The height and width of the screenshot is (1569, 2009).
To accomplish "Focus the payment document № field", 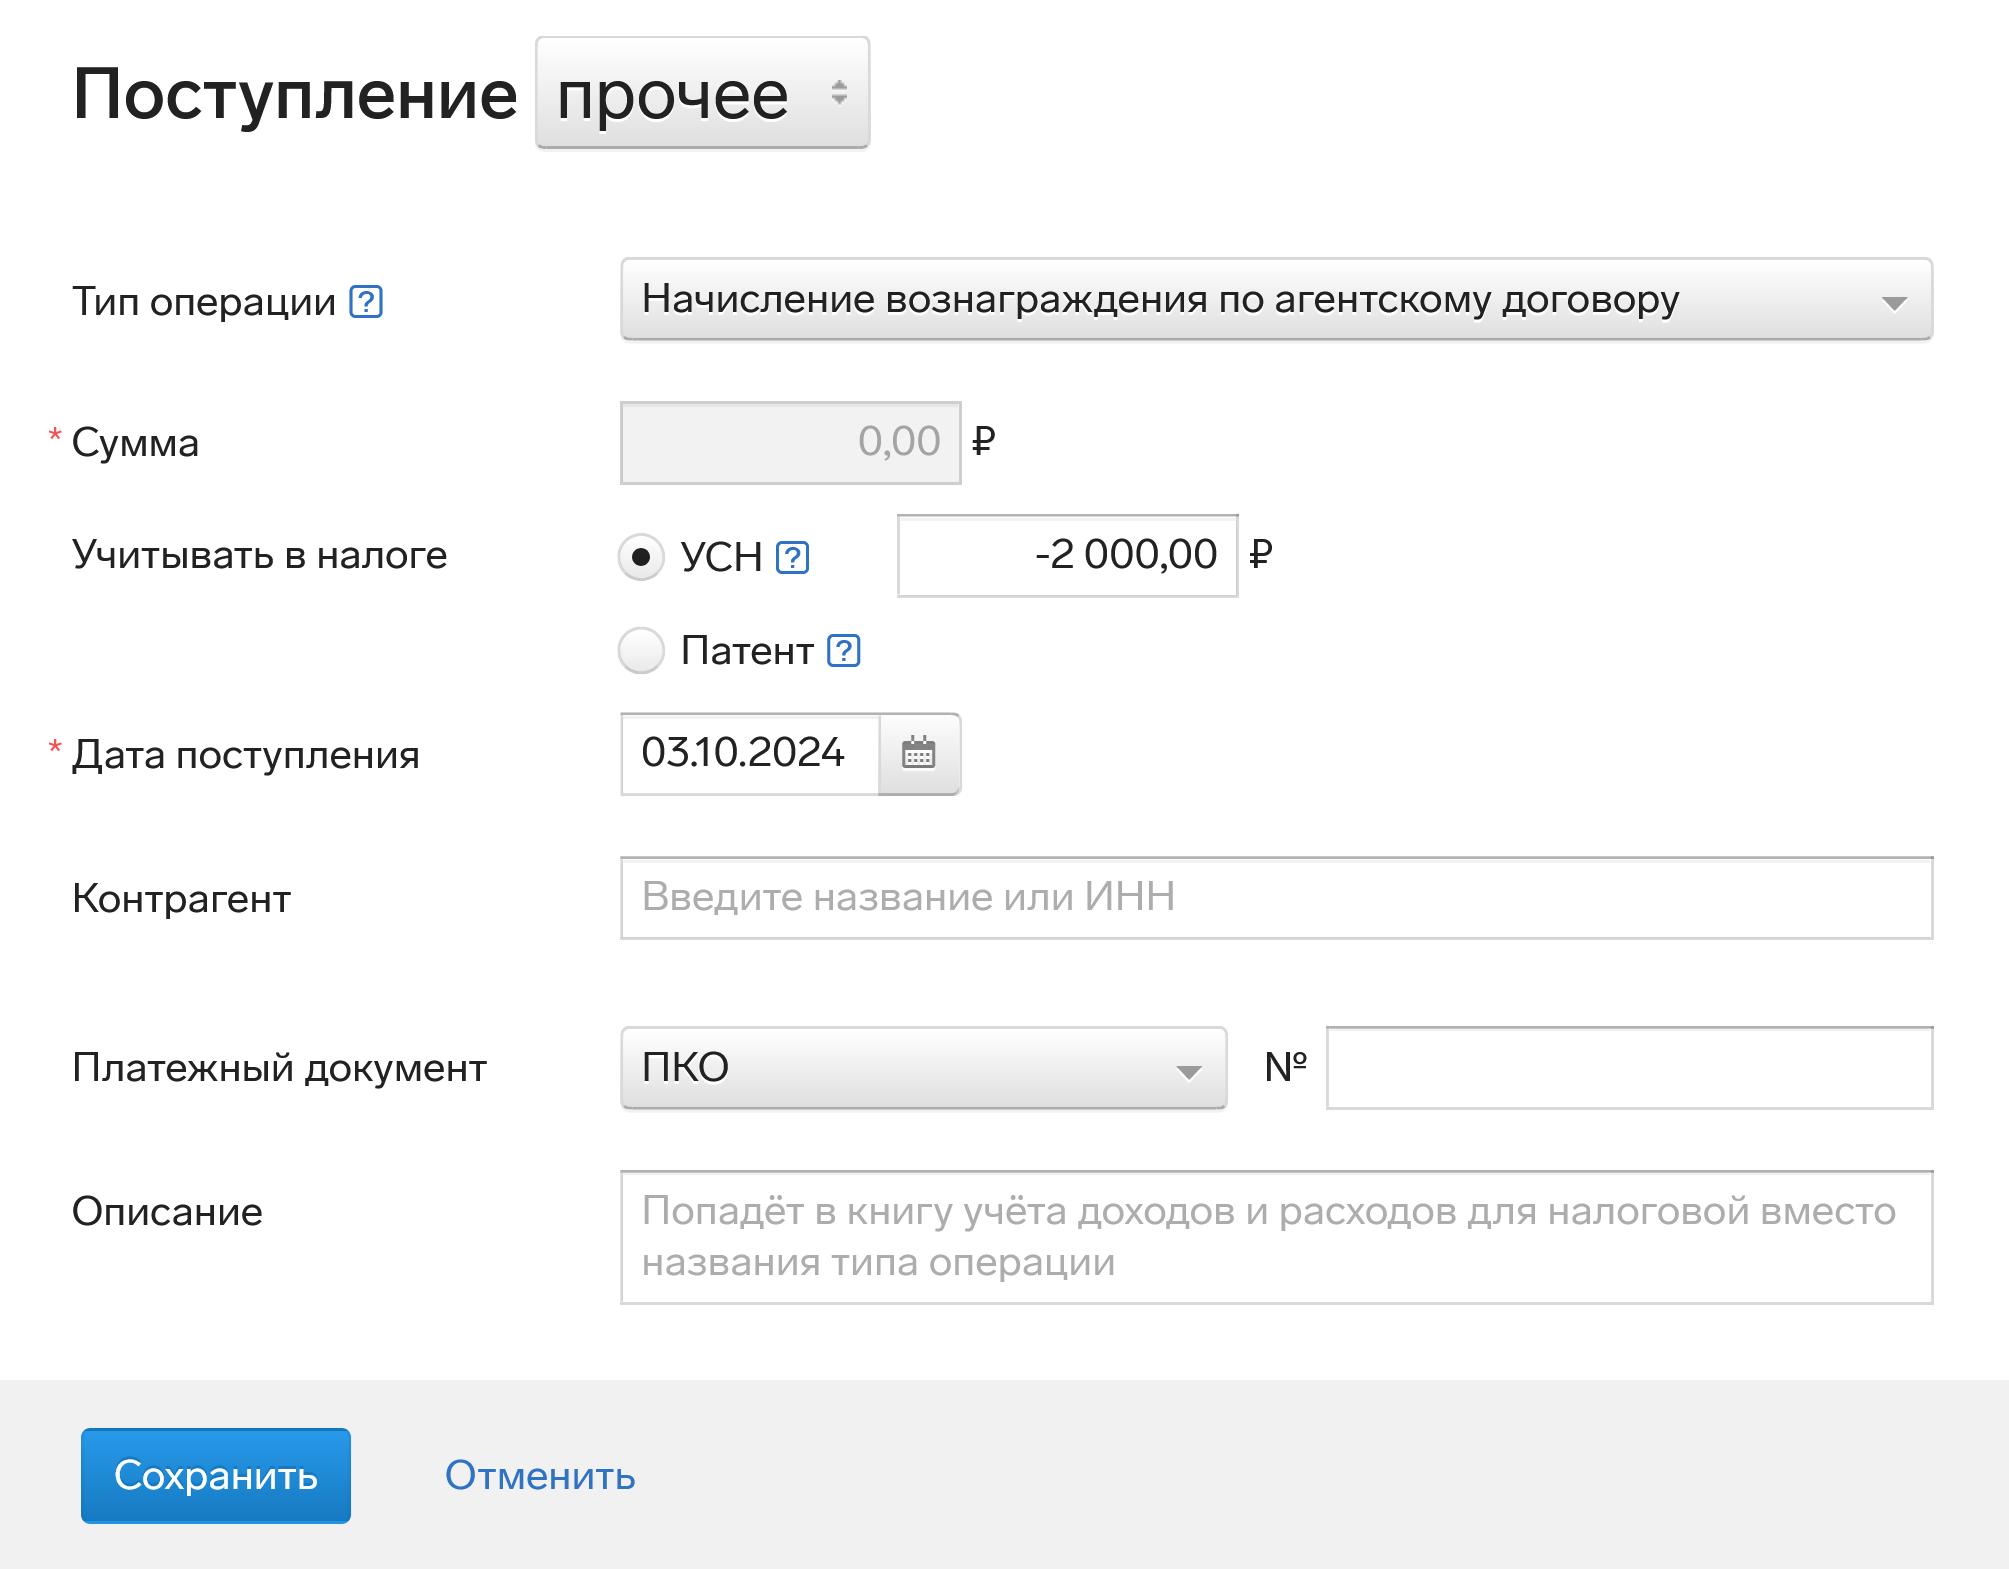I will click(1629, 1068).
